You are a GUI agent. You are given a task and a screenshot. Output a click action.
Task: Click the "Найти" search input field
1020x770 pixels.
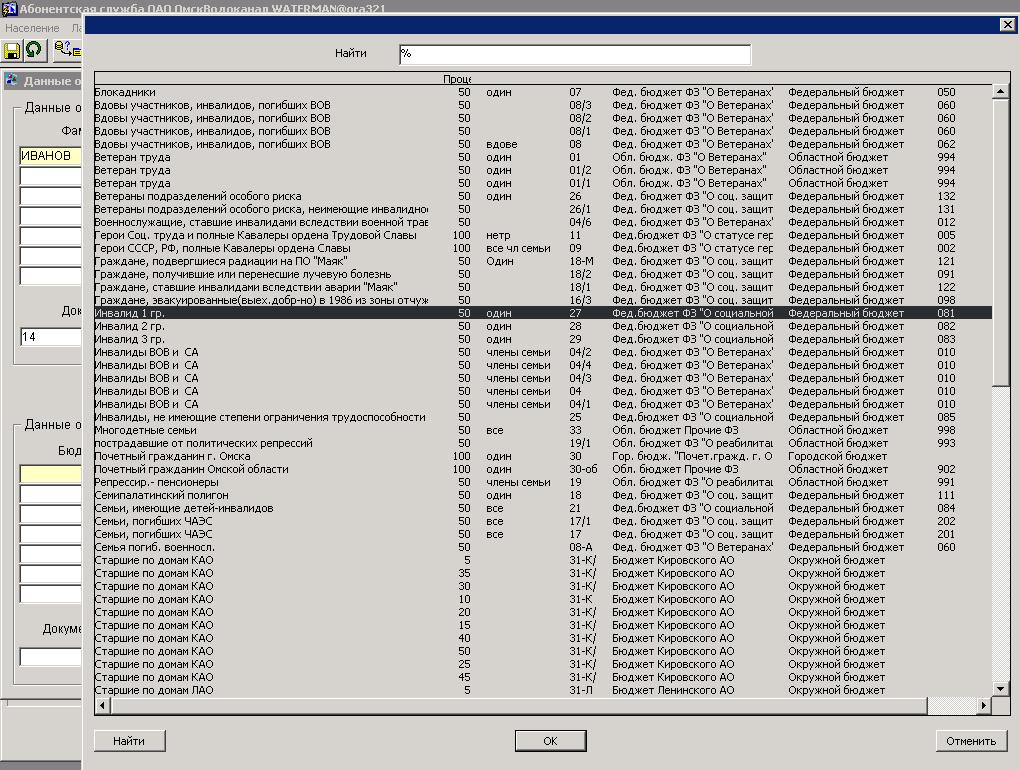pos(574,55)
